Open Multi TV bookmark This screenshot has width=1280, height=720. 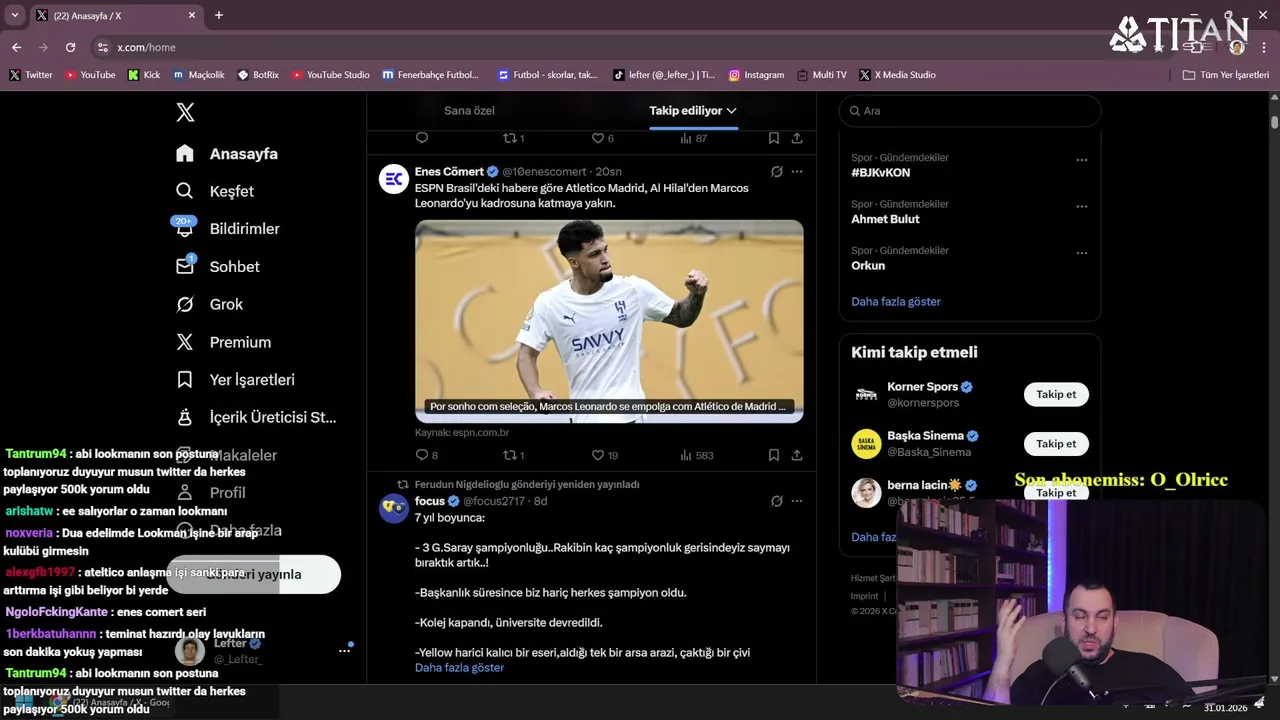pyautogui.click(x=822, y=75)
